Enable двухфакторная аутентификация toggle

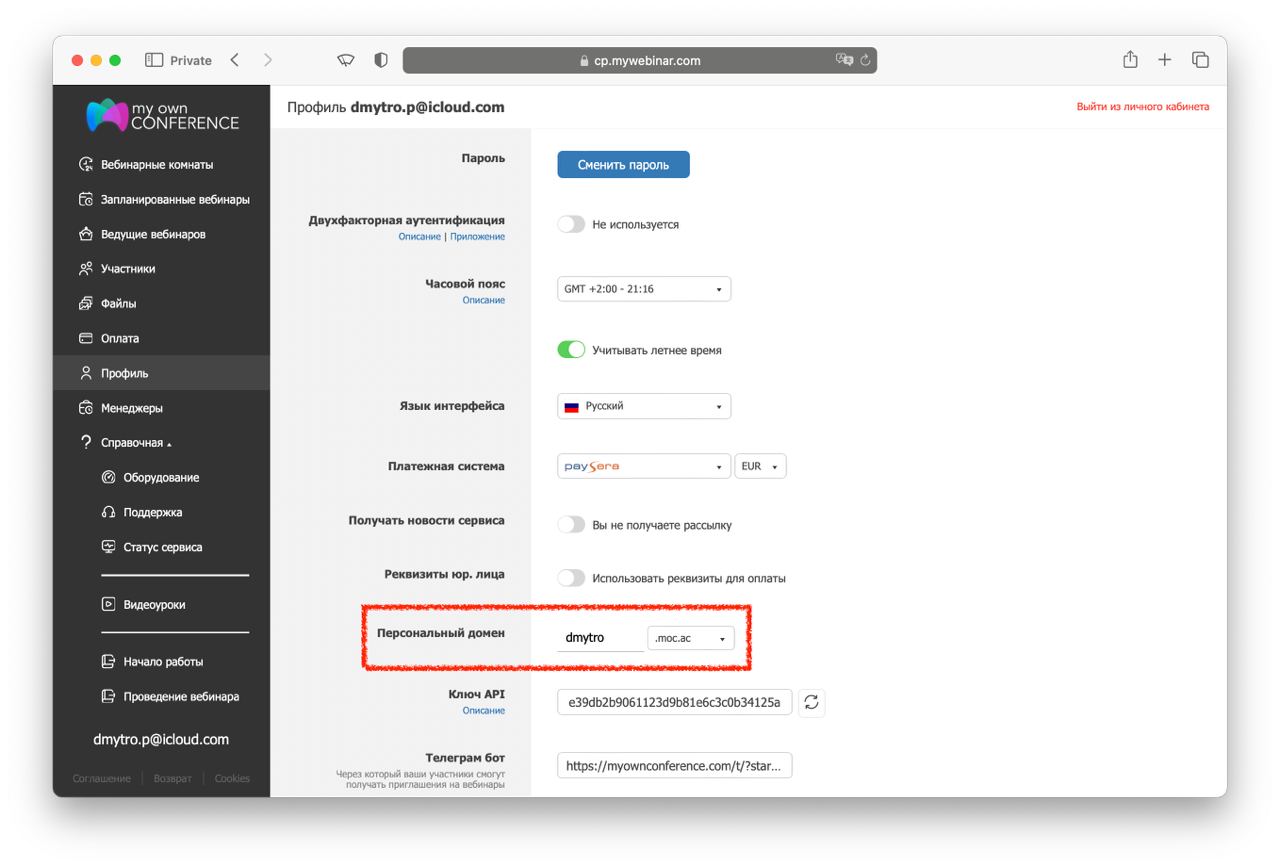pyautogui.click(x=571, y=225)
